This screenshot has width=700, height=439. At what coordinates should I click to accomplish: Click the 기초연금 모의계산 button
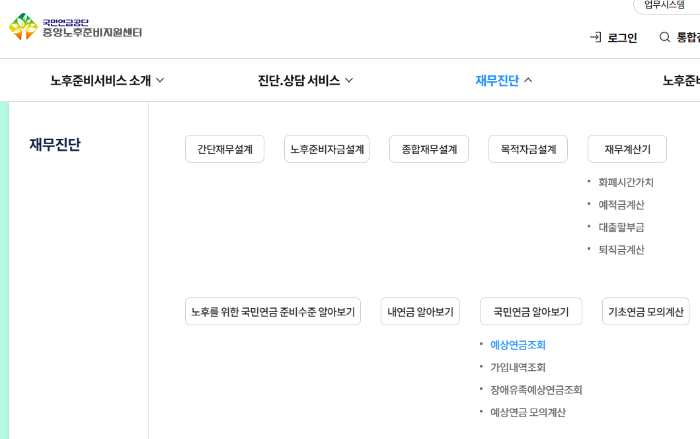646,311
